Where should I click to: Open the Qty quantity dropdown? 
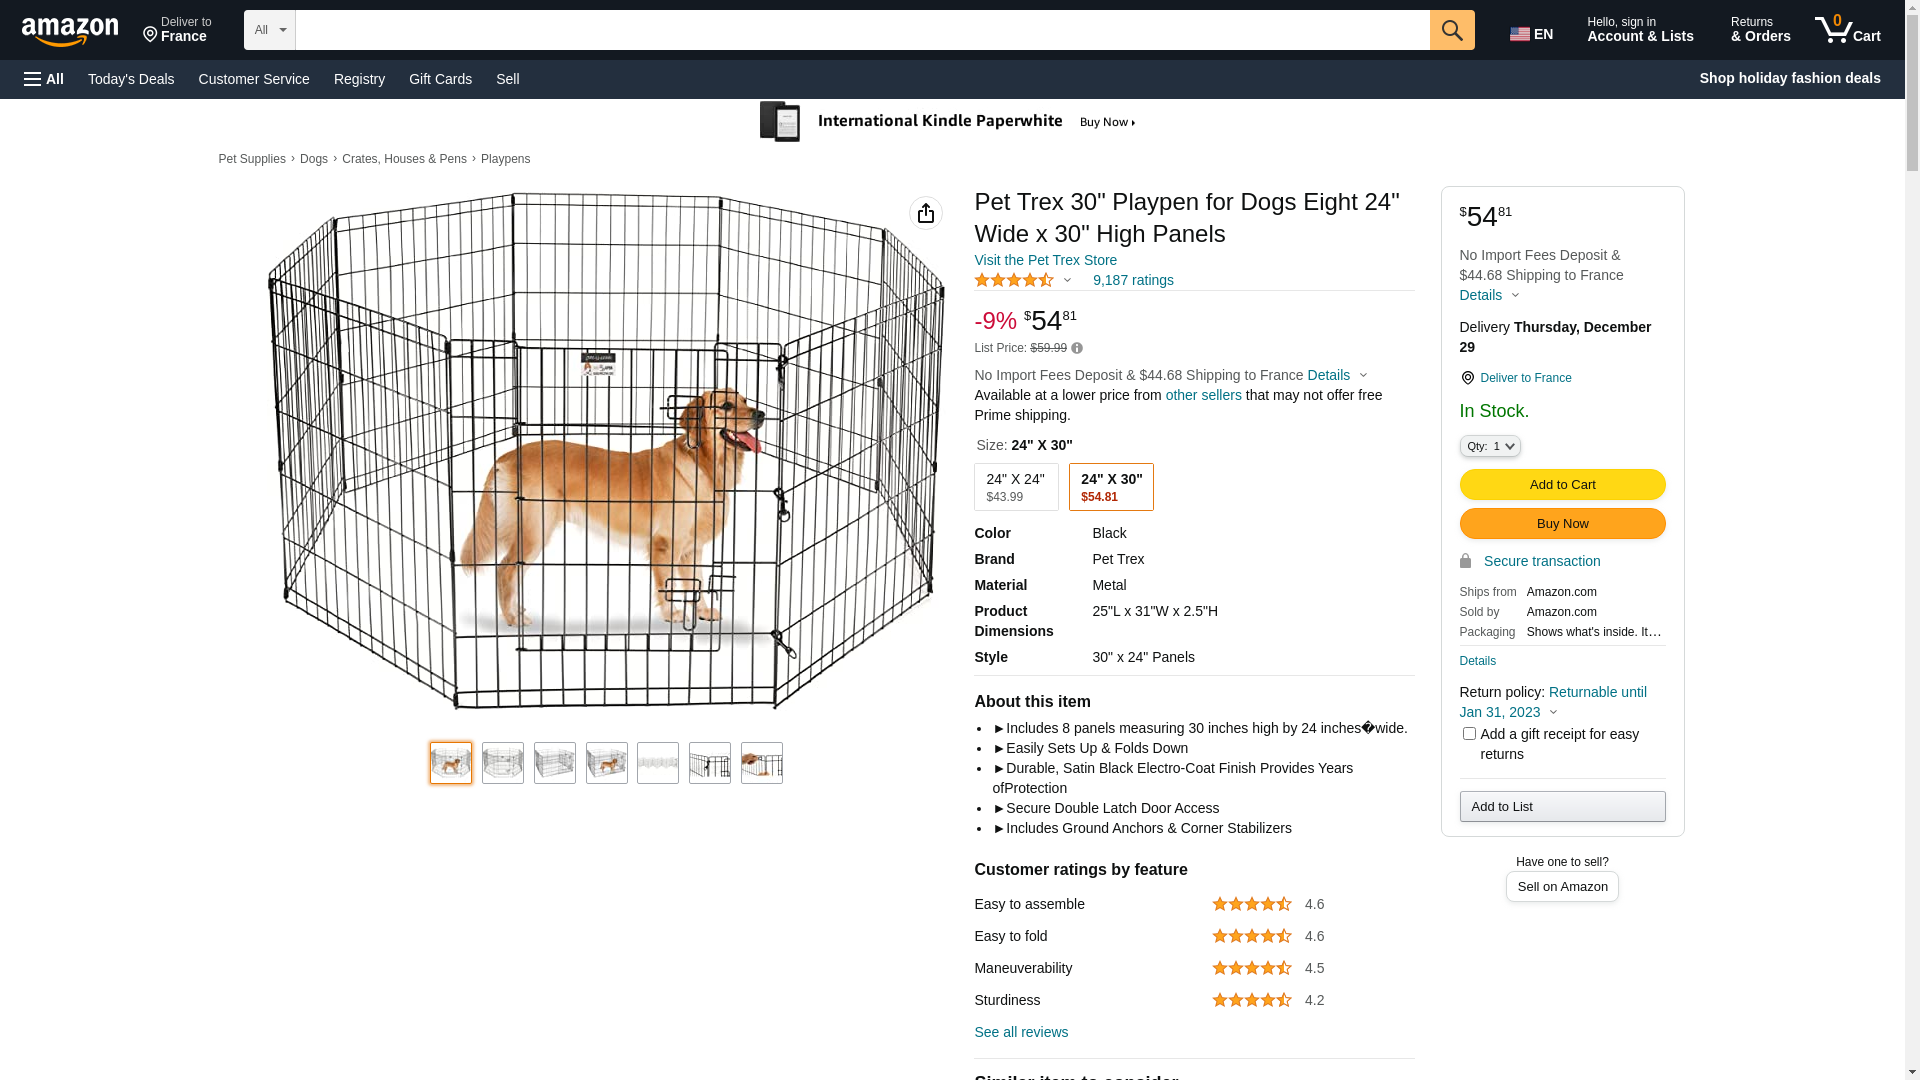tap(1490, 446)
